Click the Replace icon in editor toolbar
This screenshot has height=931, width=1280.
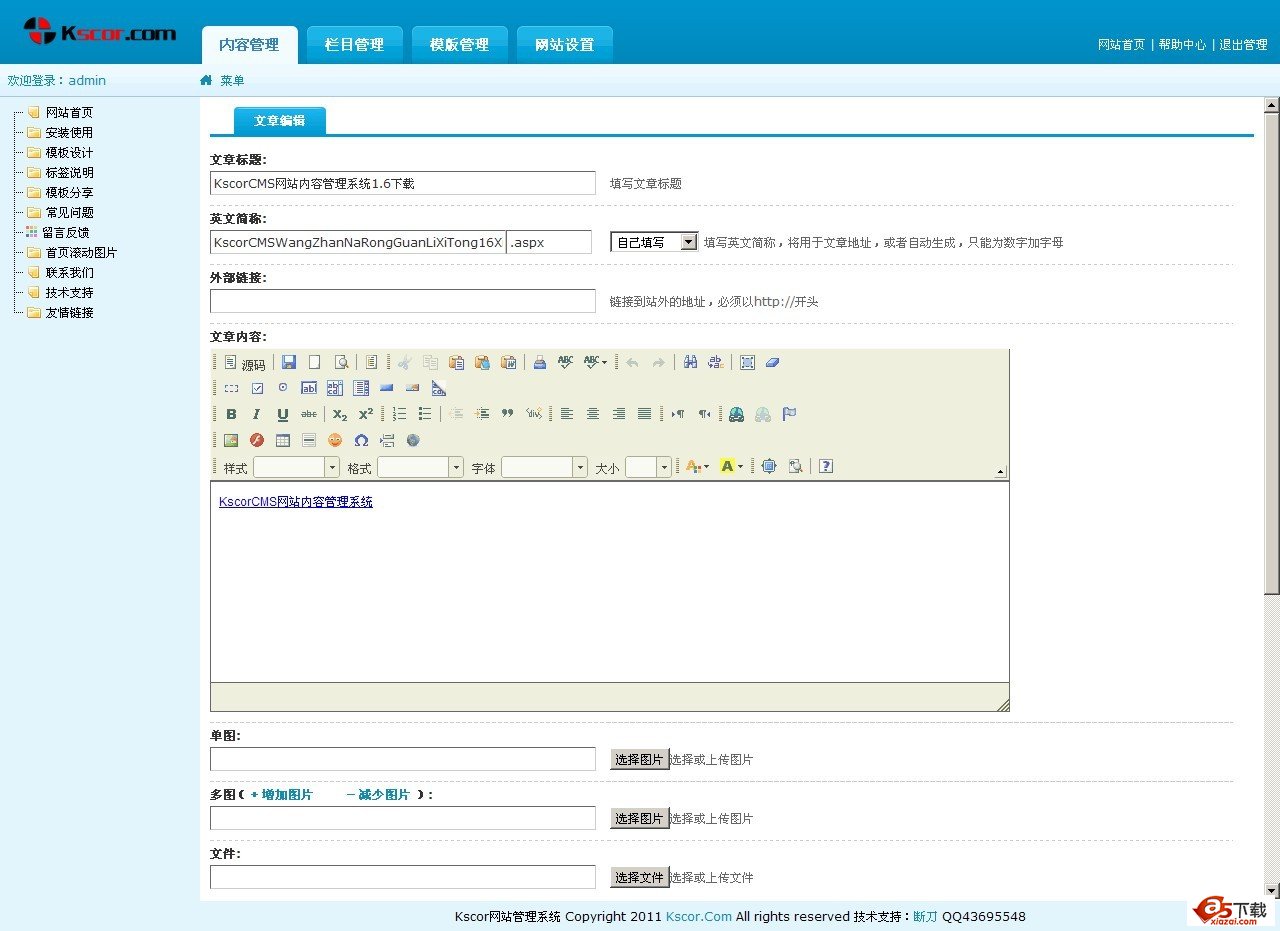click(715, 362)
